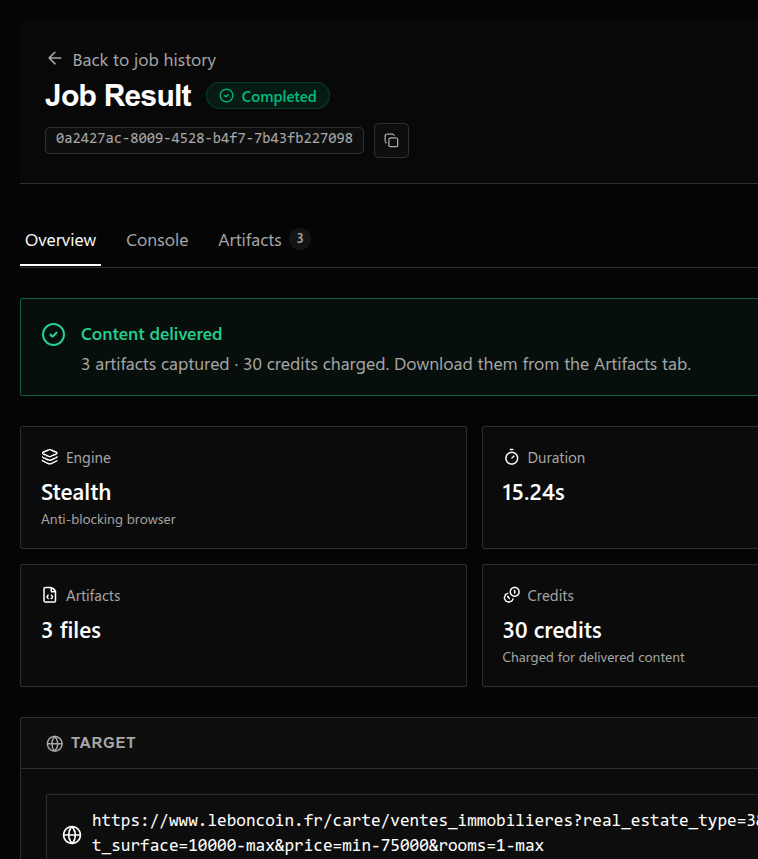
Task: Click the globe icon beside TARGET heading
Action: pos(55,743)
